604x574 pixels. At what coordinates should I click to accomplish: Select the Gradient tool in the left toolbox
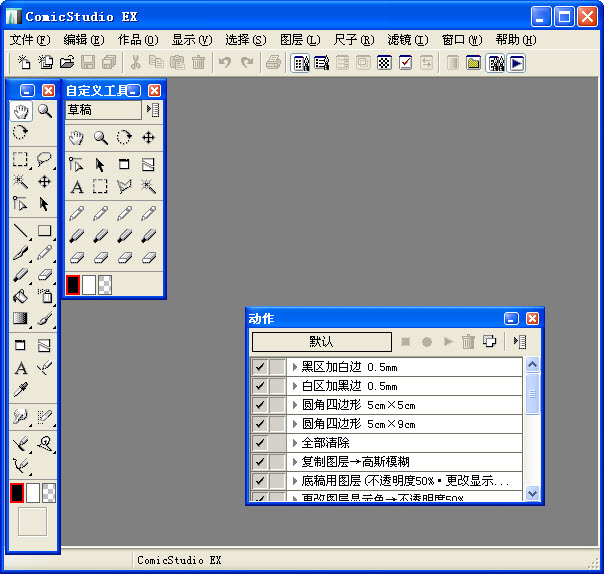point(21,319)
